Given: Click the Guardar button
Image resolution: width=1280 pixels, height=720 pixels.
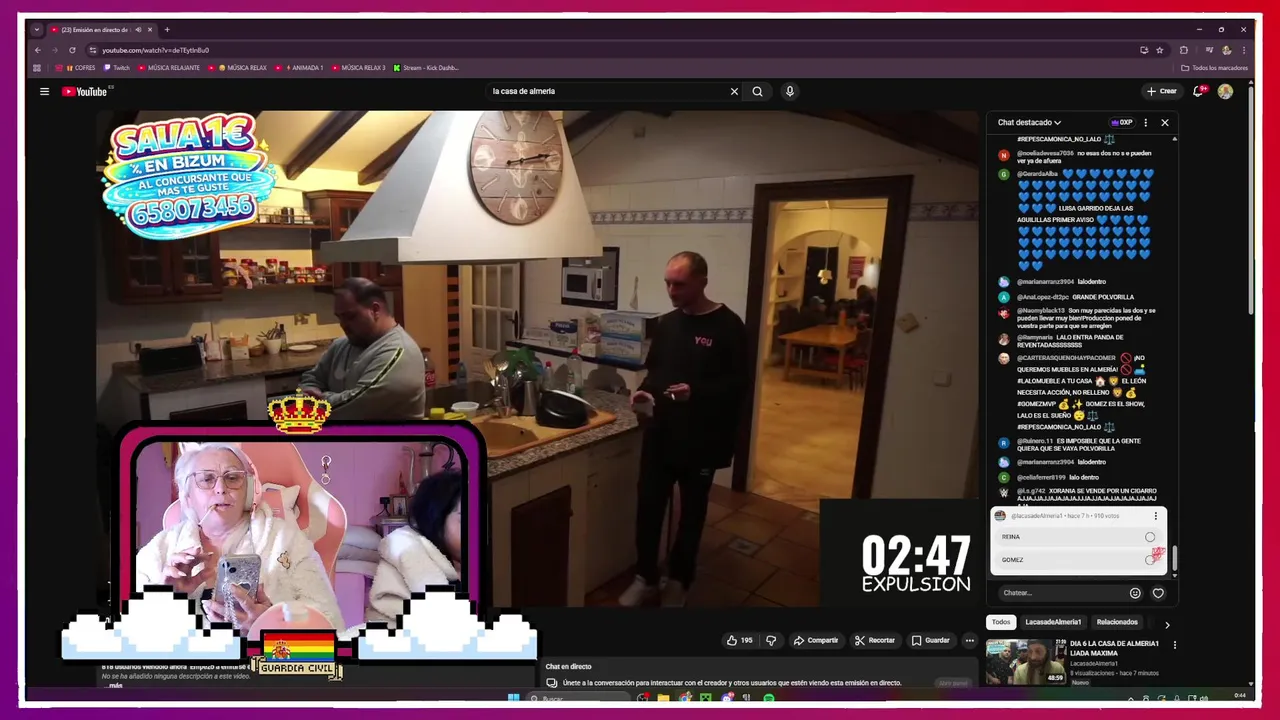Looking at the screenshot, I should pyautogui.click(x=931, y=640).
